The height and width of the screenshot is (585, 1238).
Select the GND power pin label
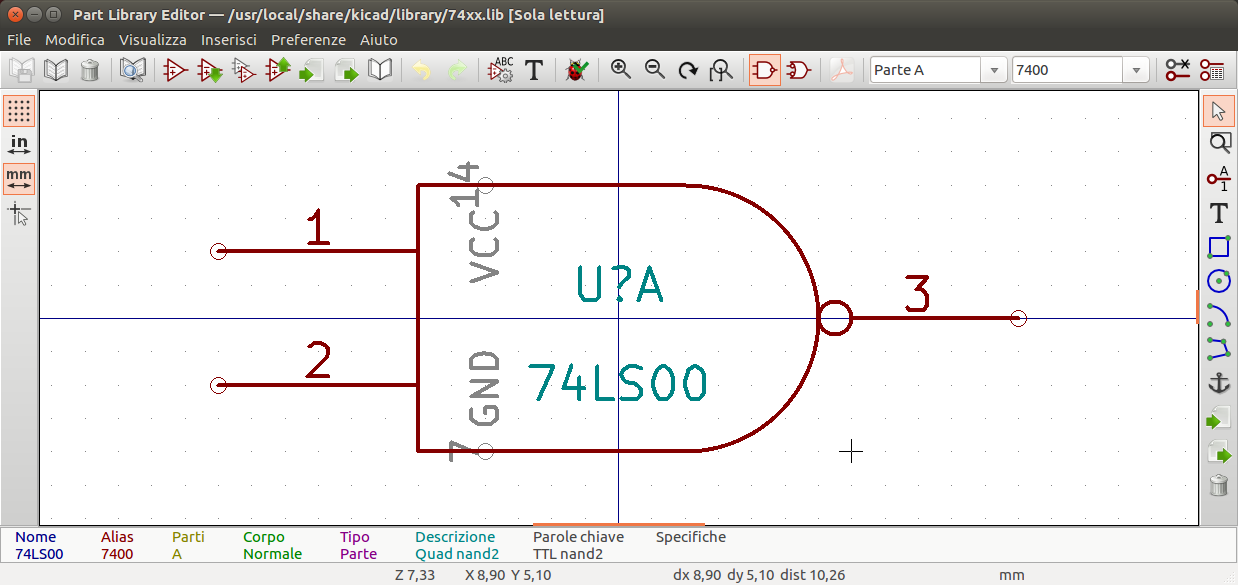[484, 388]
